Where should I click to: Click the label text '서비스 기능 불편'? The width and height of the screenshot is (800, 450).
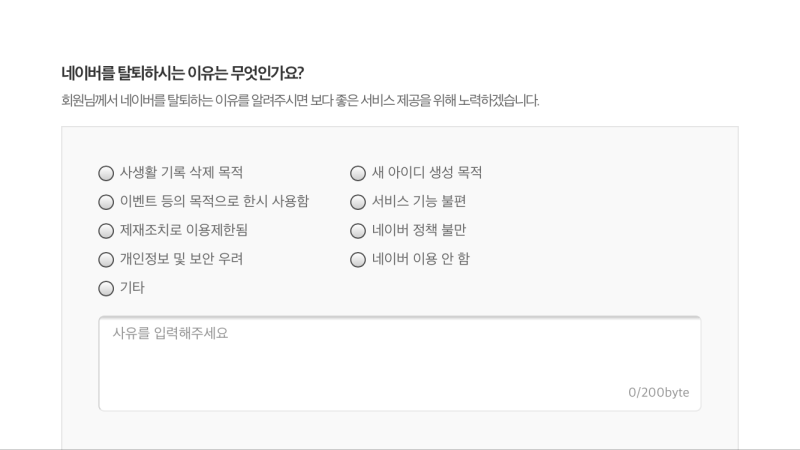click(x=419, y=201)
